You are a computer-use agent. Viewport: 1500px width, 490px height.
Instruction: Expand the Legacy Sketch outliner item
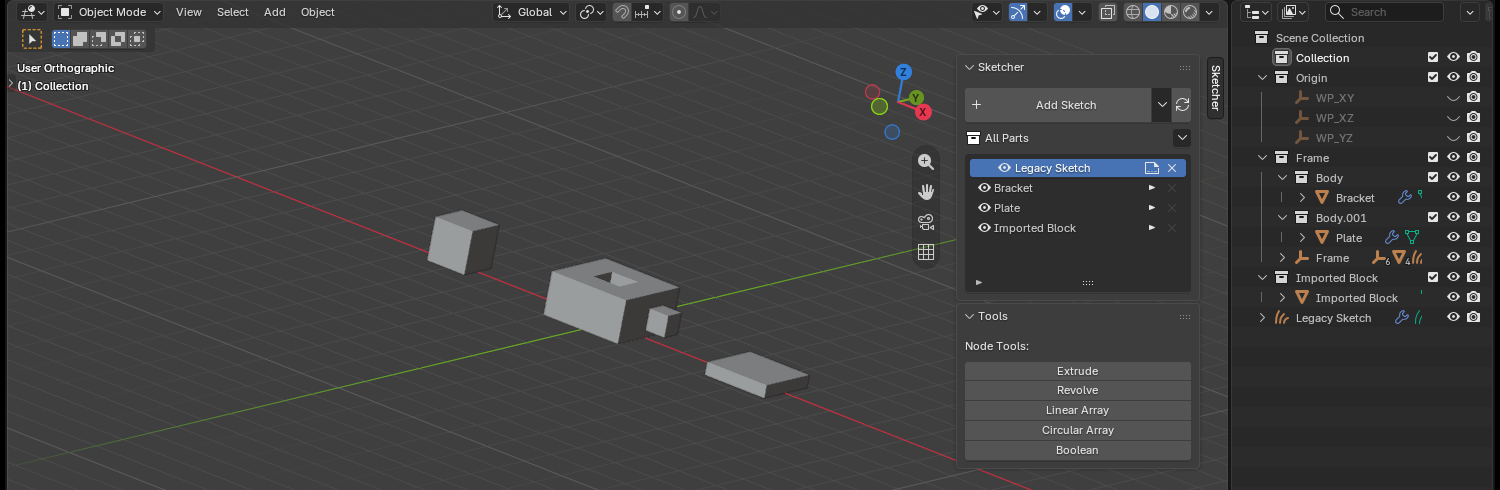pos(1262,318)
